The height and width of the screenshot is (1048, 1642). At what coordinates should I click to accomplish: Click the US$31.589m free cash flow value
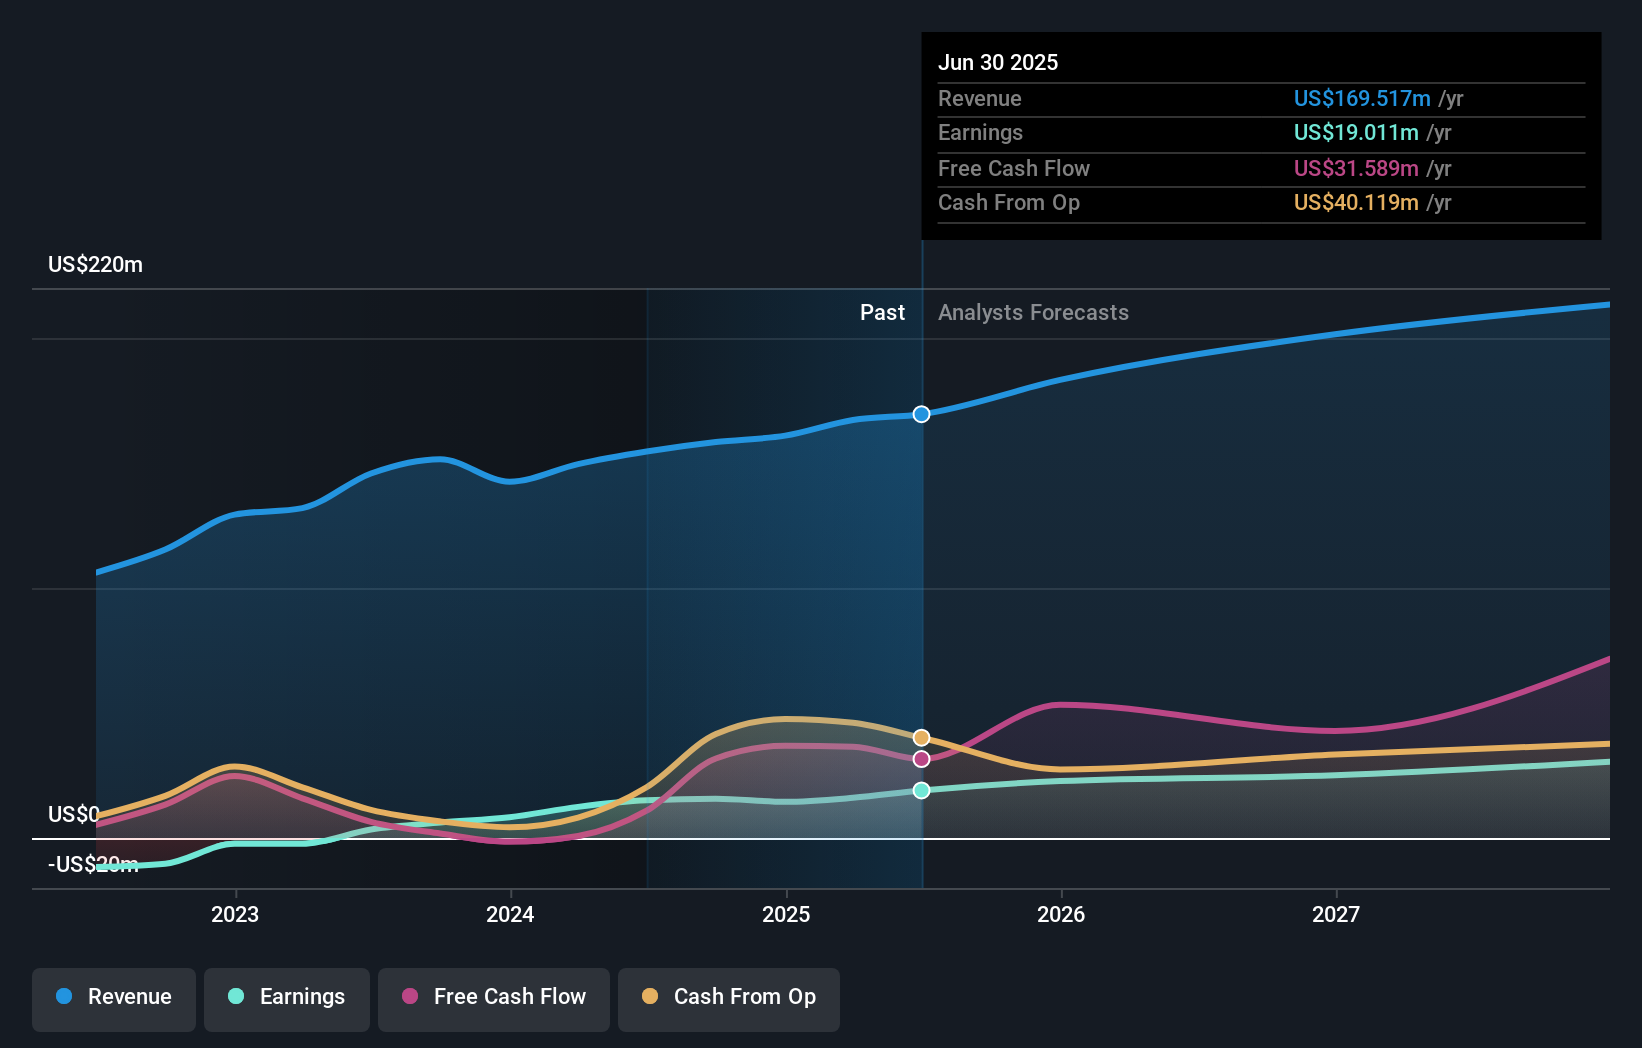tap(1356, 169)
